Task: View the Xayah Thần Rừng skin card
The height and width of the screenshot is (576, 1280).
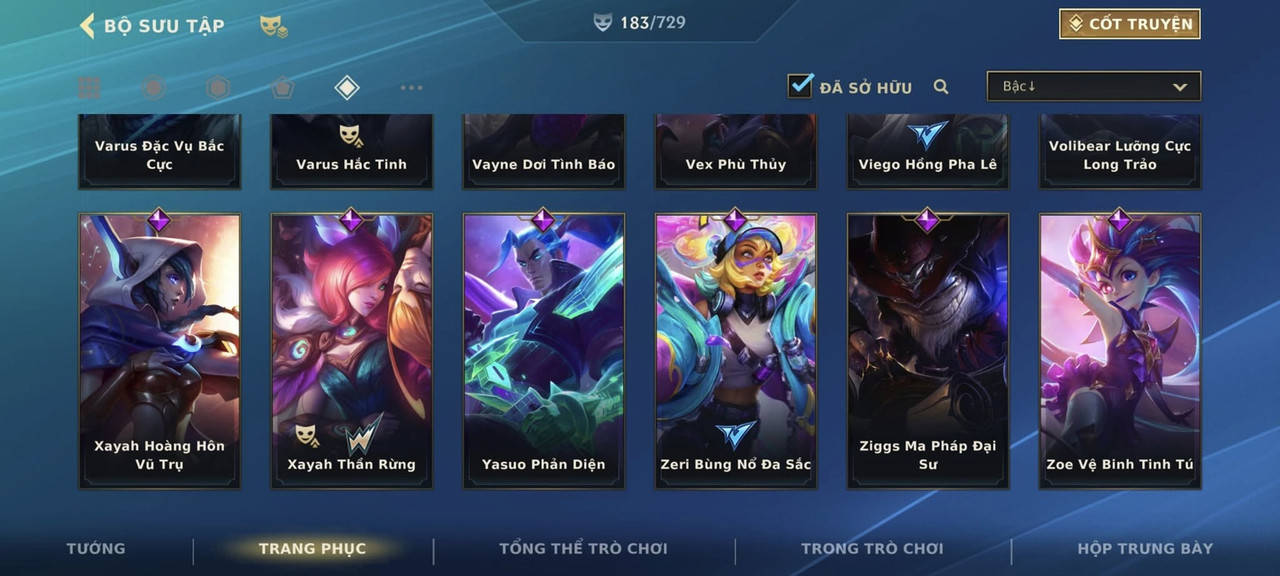Action: click(x=352, y=350)
